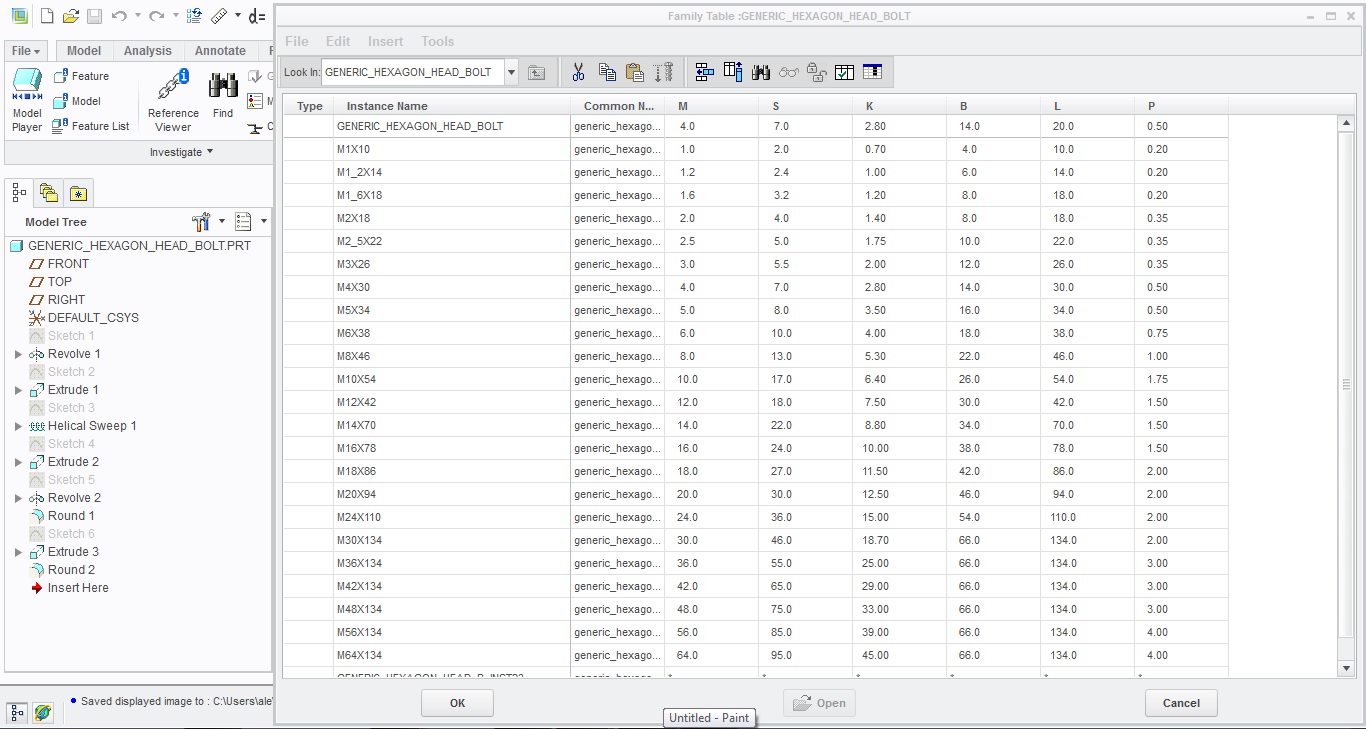Expand Revolve 2 in model tree
The height and width of the screenshot is (729, 1366).
tap(18, 498)
